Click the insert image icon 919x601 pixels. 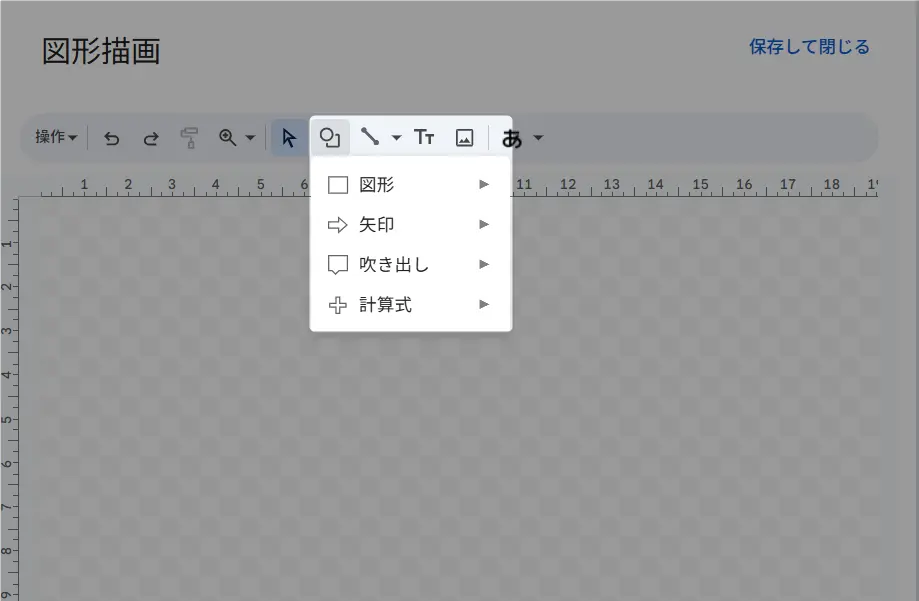[464, 138]
